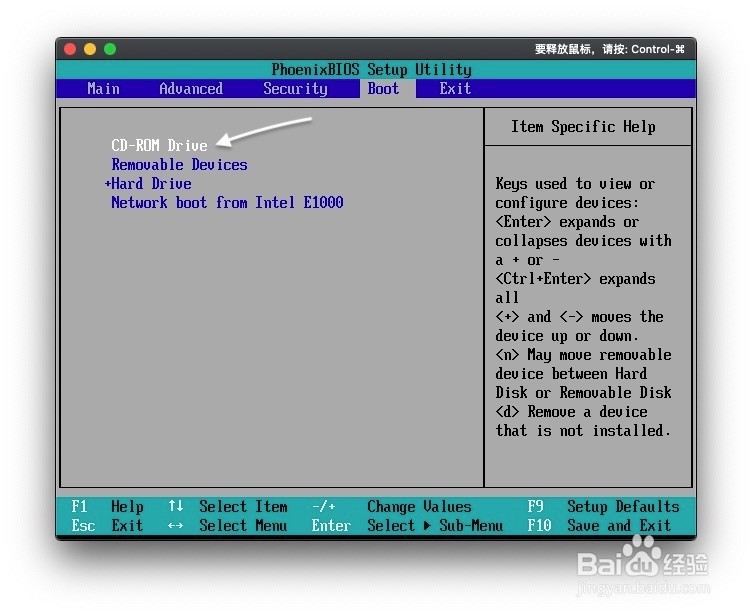Click the Esc Exit key hint
The width and height of the screenshot is (752, 614).
coord(107,526)
